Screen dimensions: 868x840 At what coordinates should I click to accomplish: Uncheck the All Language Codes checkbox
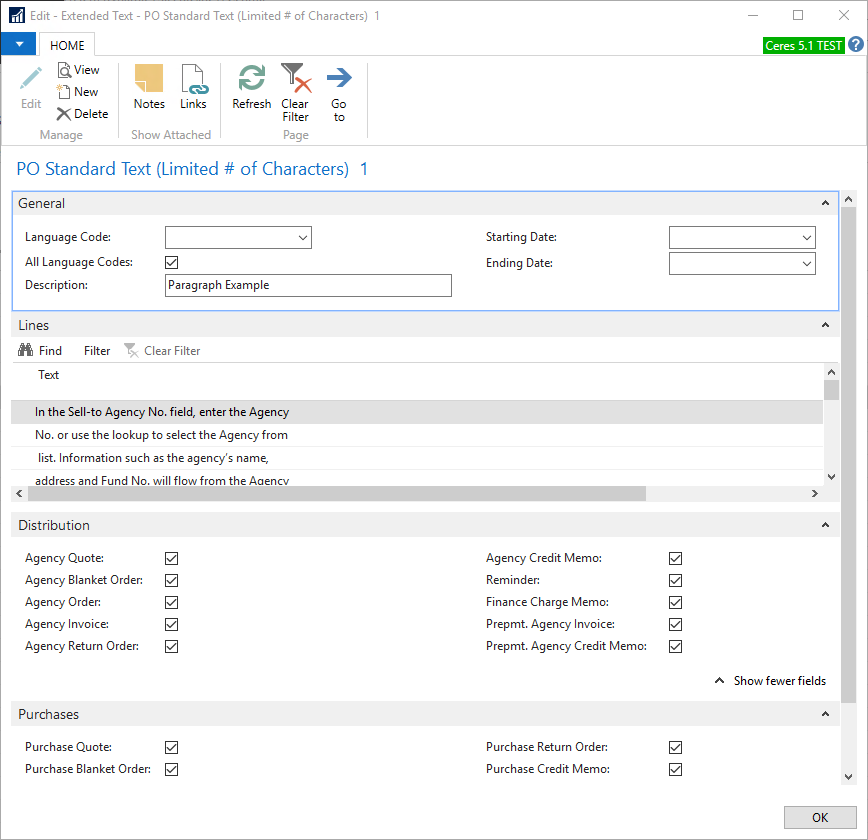tap(172, 263)
